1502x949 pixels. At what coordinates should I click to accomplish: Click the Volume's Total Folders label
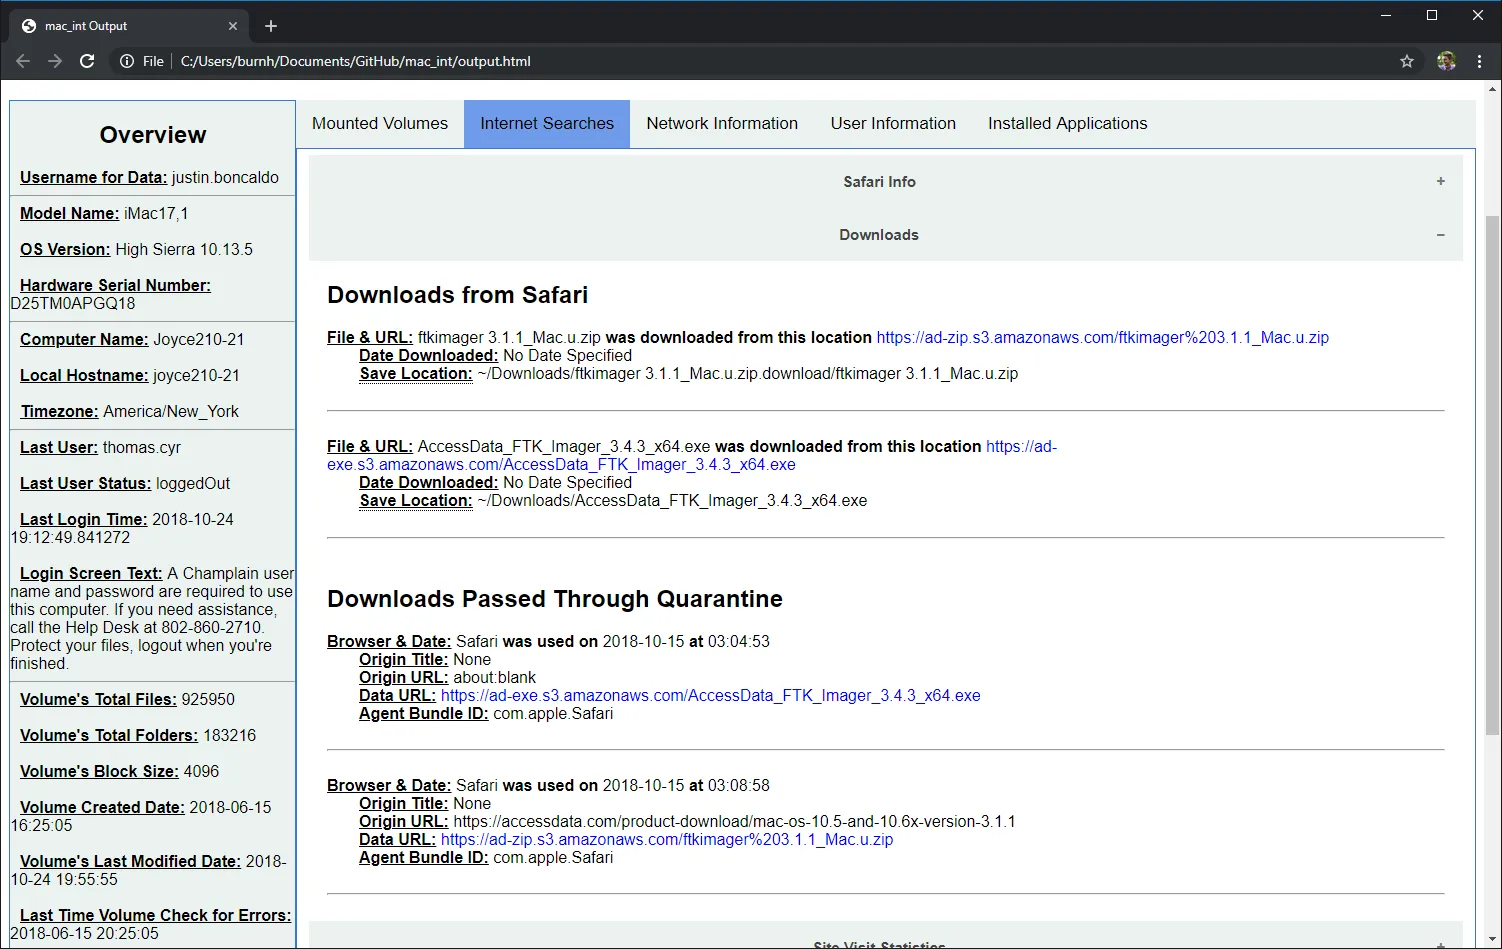click(109, 736)
